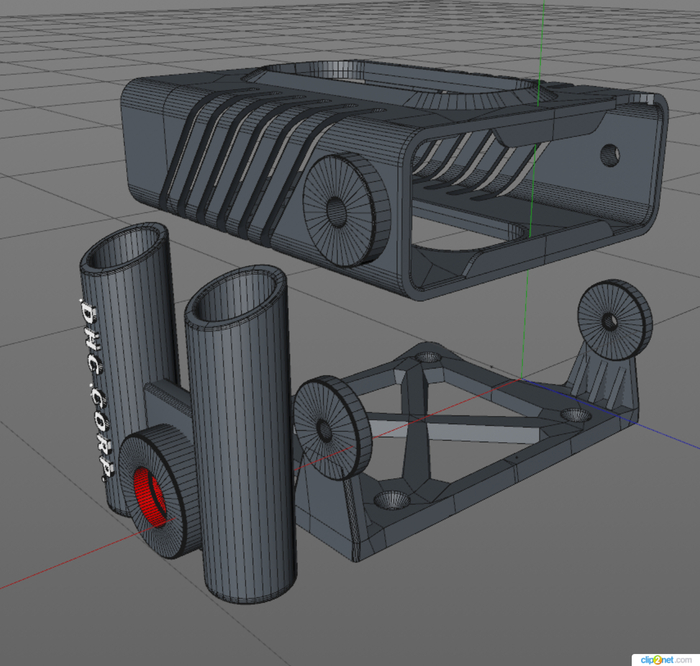
Task: Click the small round hole on housing's right side
Action: coord(609,155)
